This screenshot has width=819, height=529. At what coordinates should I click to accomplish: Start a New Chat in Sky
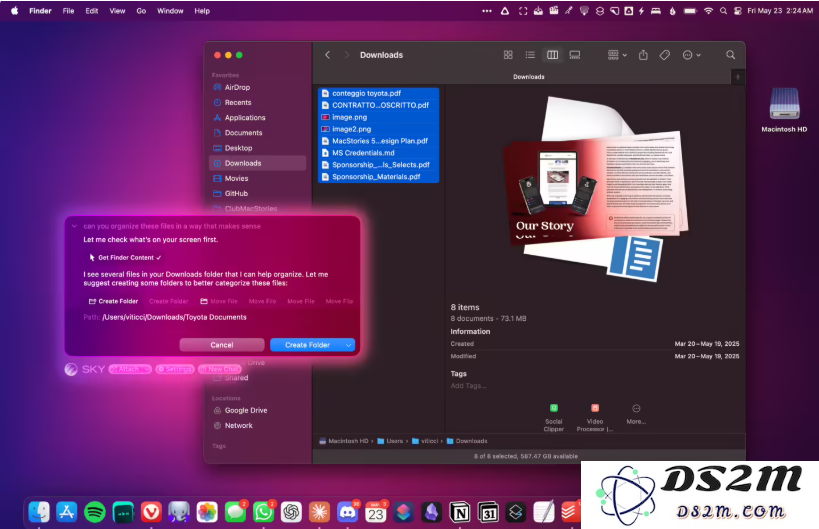click(x=220, y=369)
